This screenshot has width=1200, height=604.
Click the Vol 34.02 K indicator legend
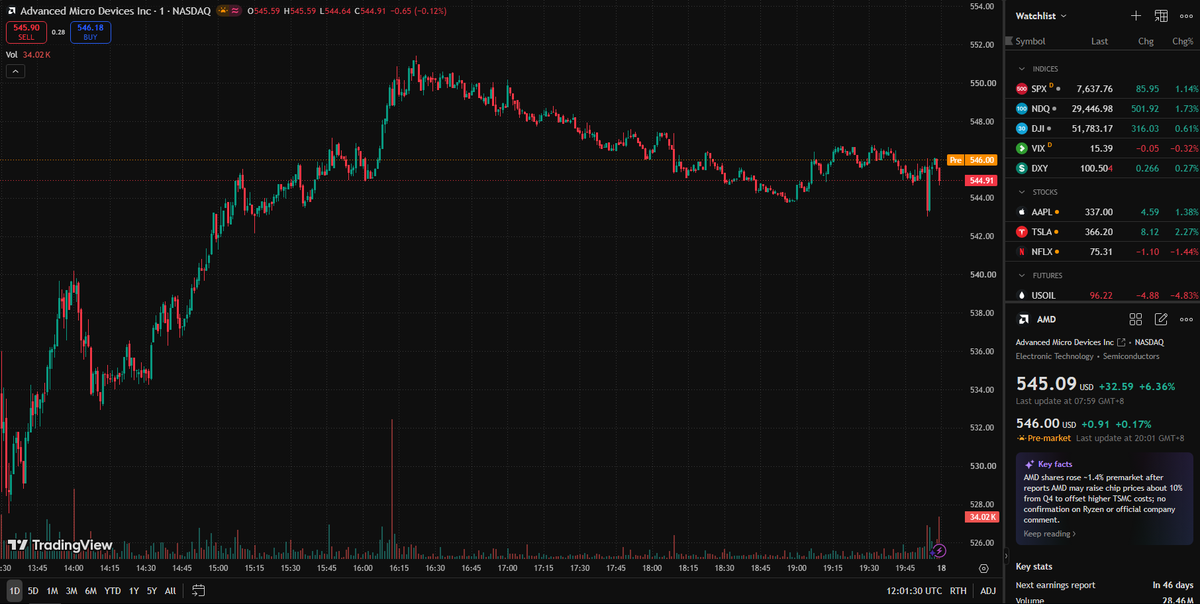(28, 54)
